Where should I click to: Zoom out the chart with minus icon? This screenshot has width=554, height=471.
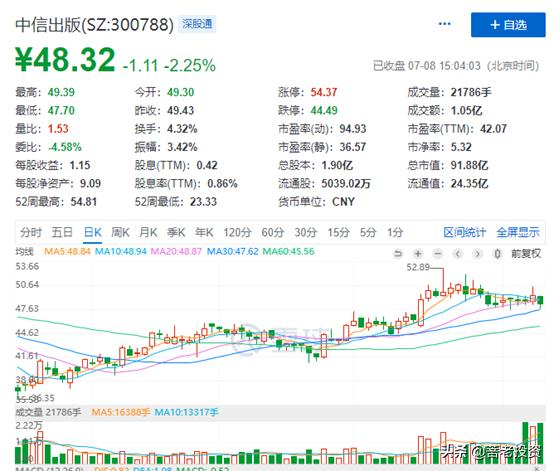pos(438,253)
